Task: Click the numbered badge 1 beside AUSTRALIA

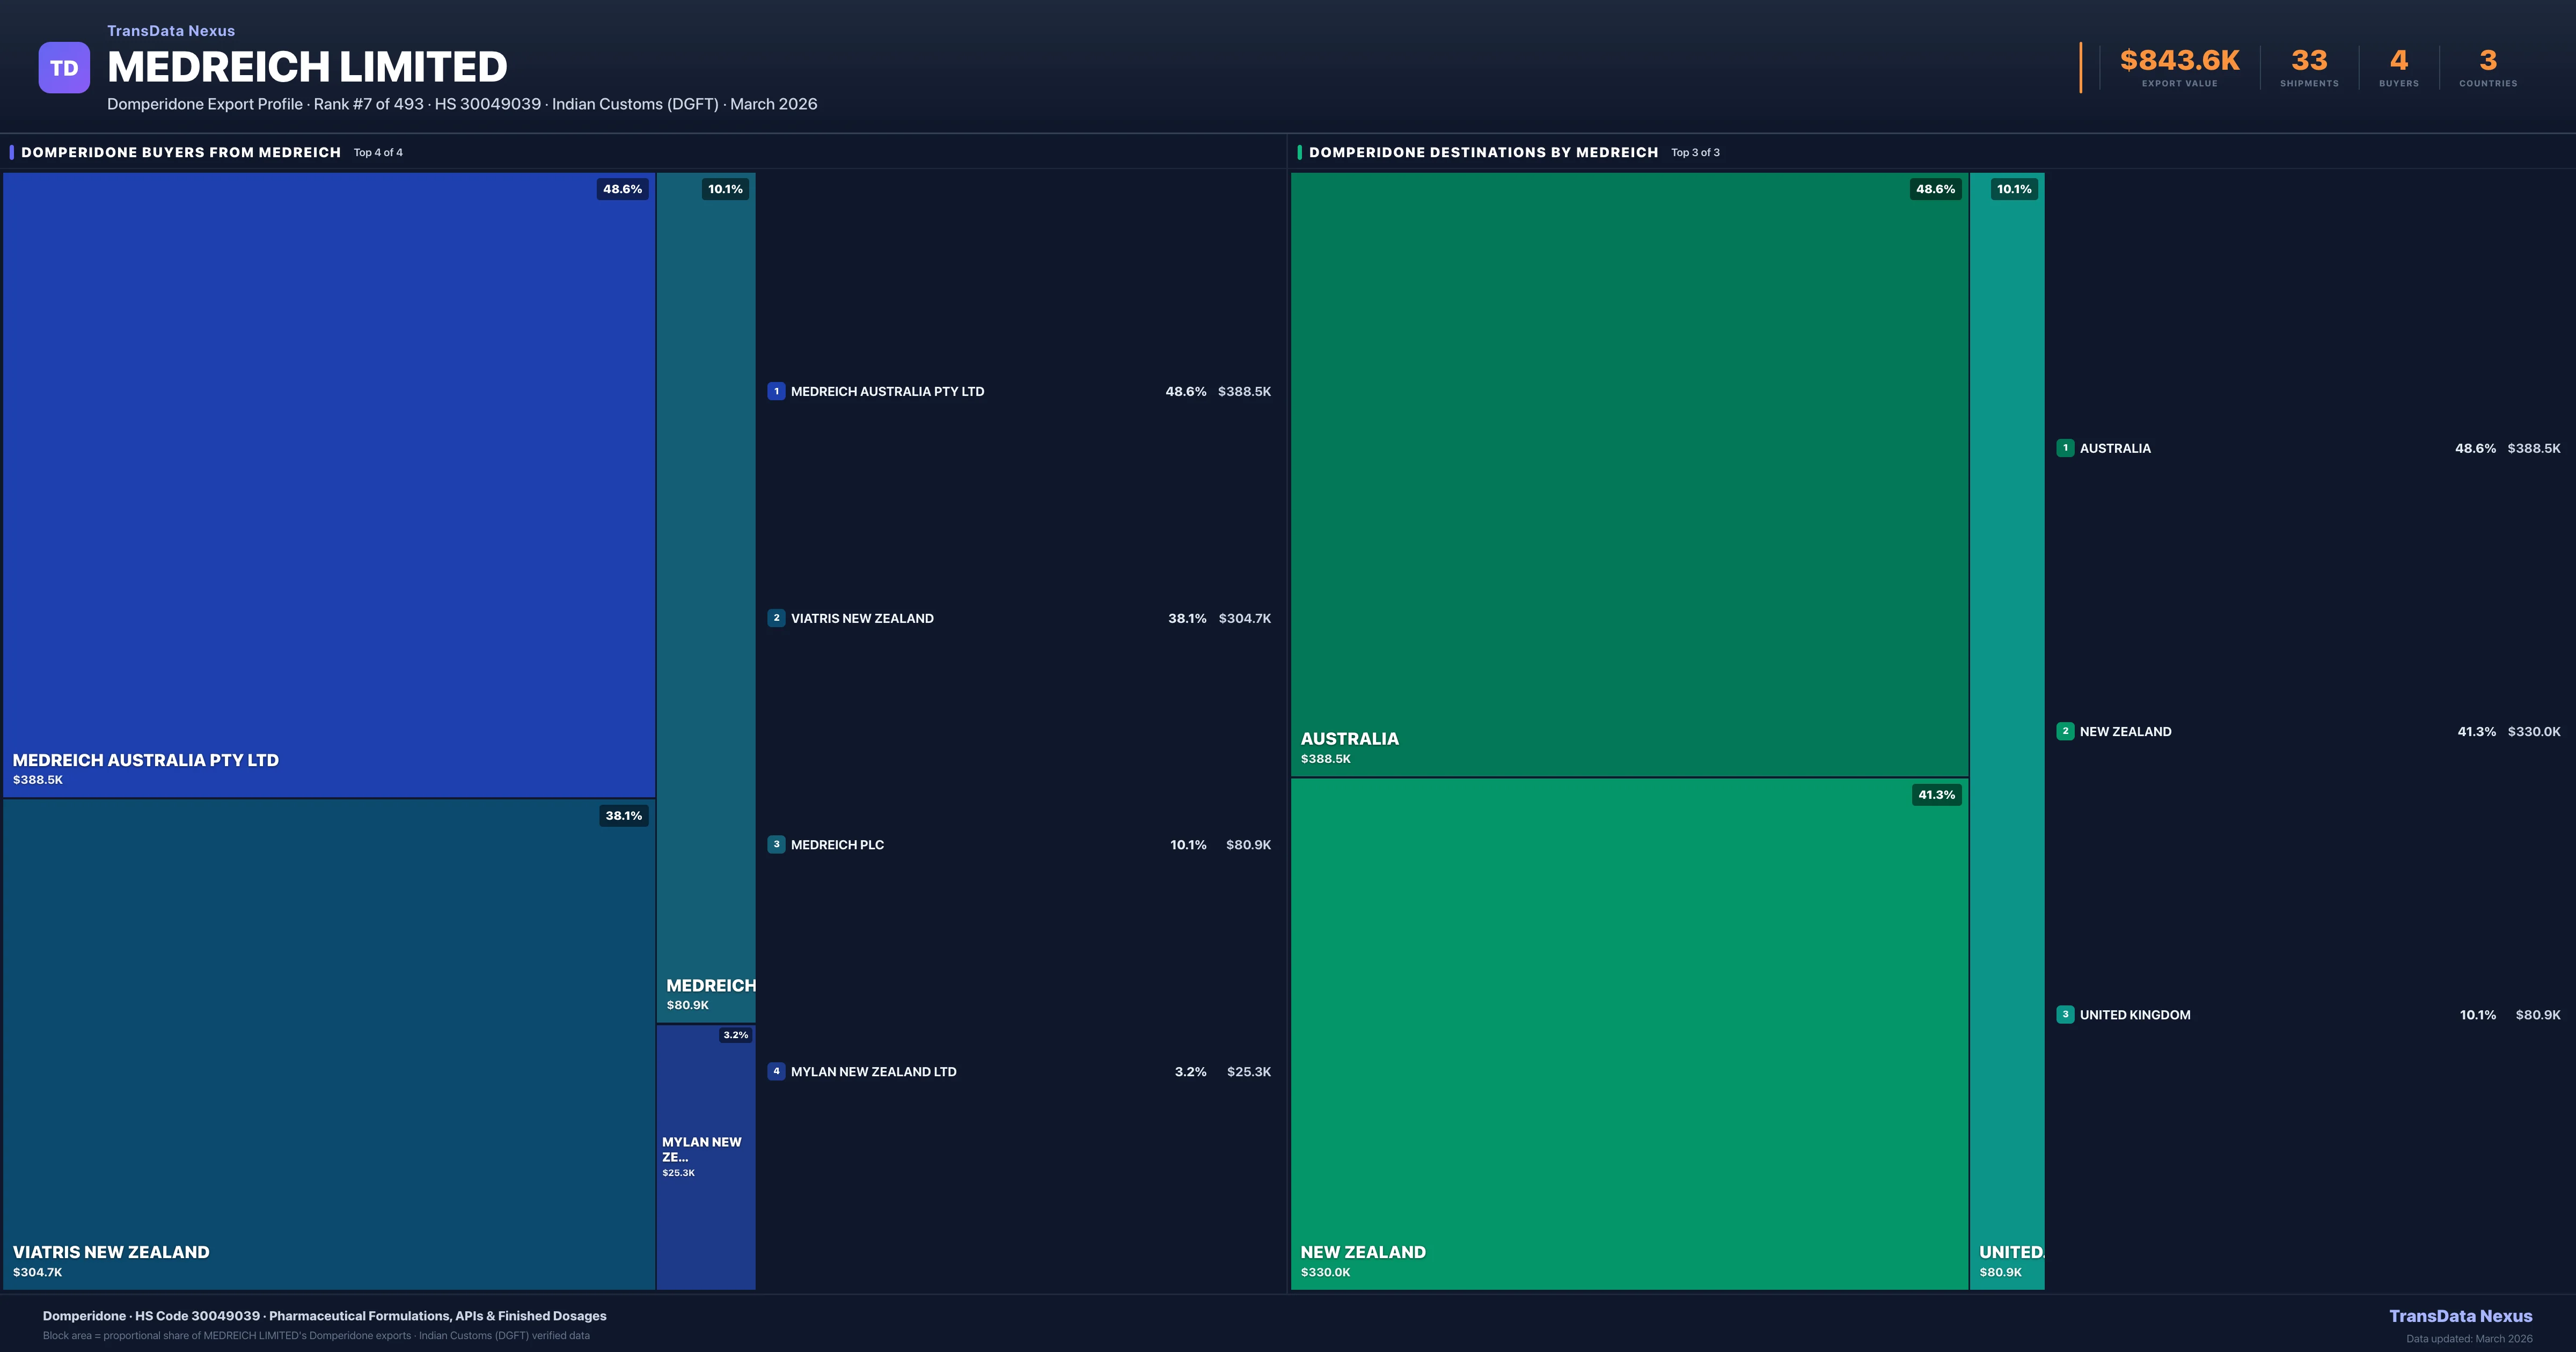Action: click(2065, 448)
